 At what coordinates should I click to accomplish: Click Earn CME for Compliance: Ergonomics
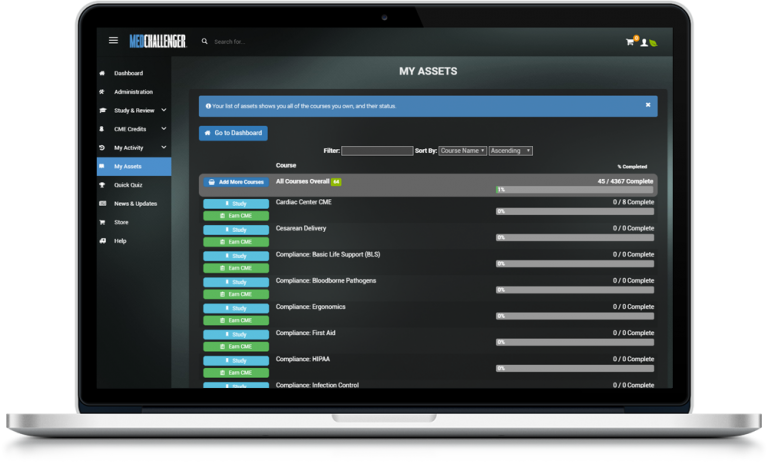point(236,320)
